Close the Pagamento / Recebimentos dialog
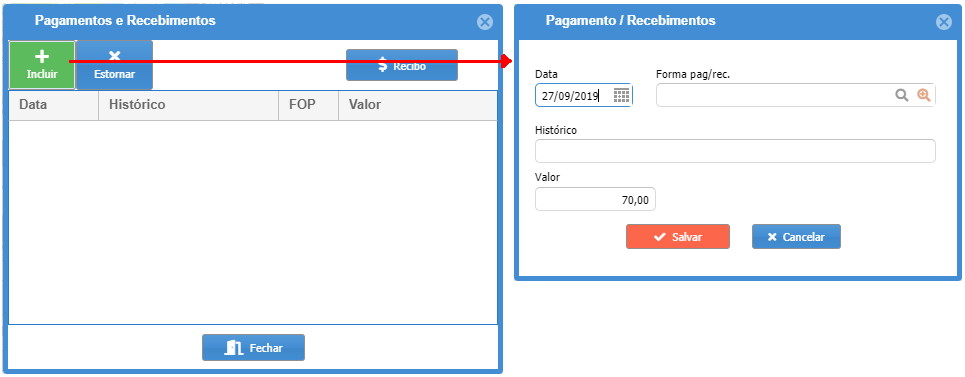This screenshot has height=377, width=965. pyautogui.click(x=944, y=22)
